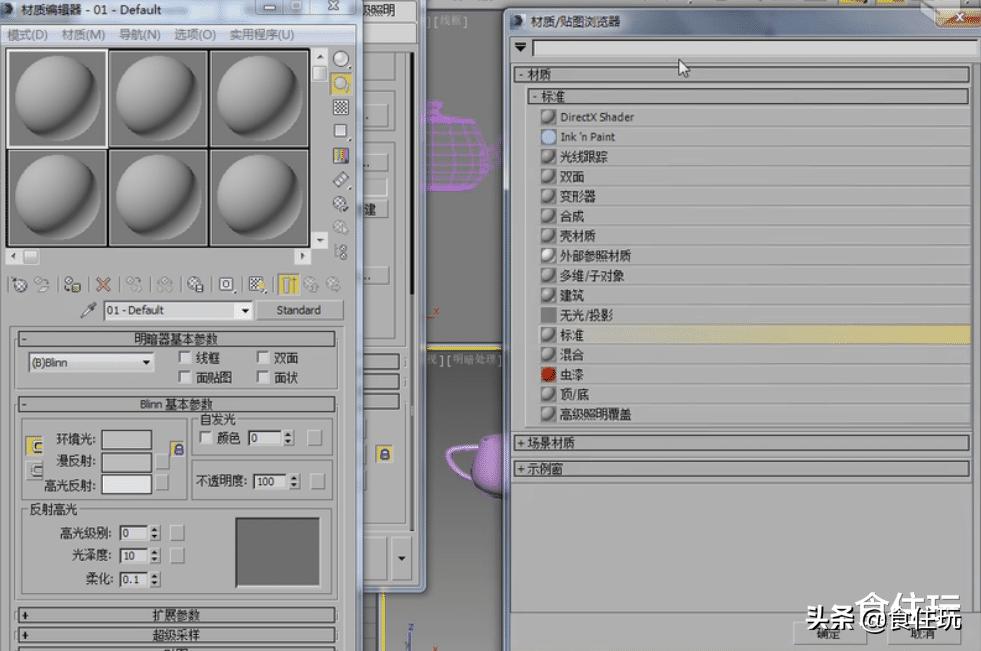The image size is (981, 651).
Task: Click the Standard material type button
Action: 298,310
